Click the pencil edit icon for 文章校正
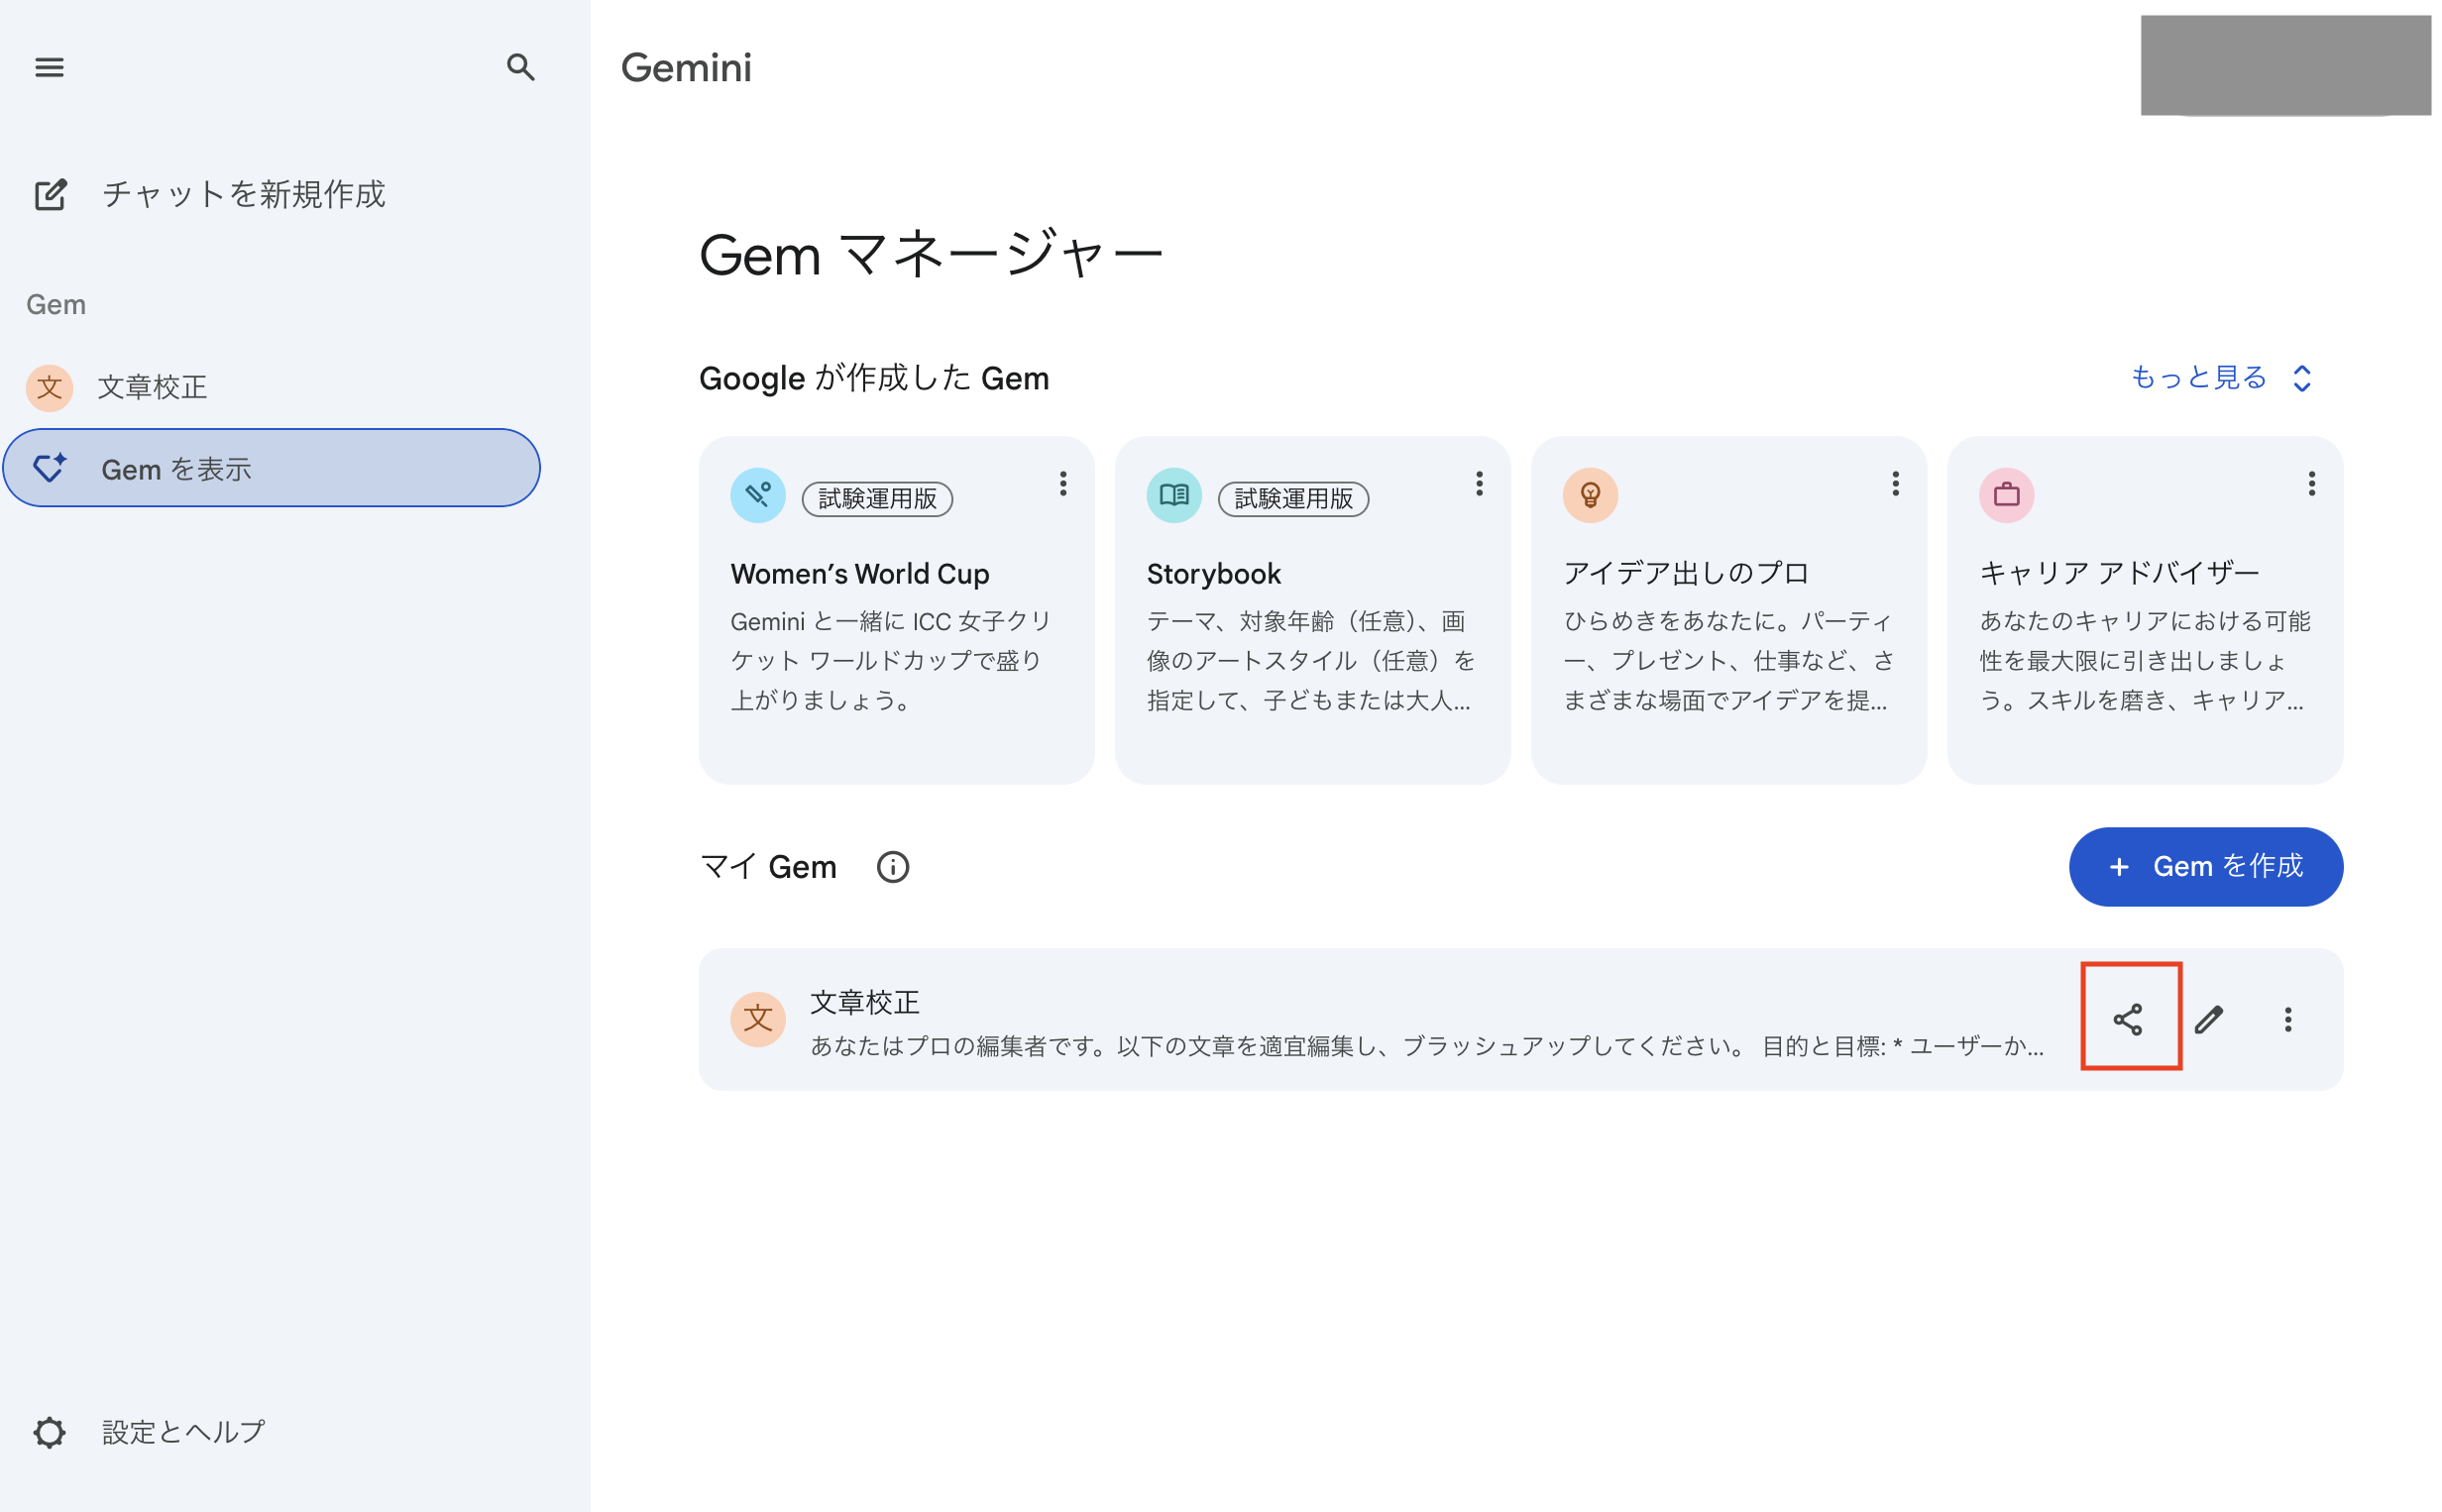Viewport: 2442px width, 1512px height. point(2208,1019)
